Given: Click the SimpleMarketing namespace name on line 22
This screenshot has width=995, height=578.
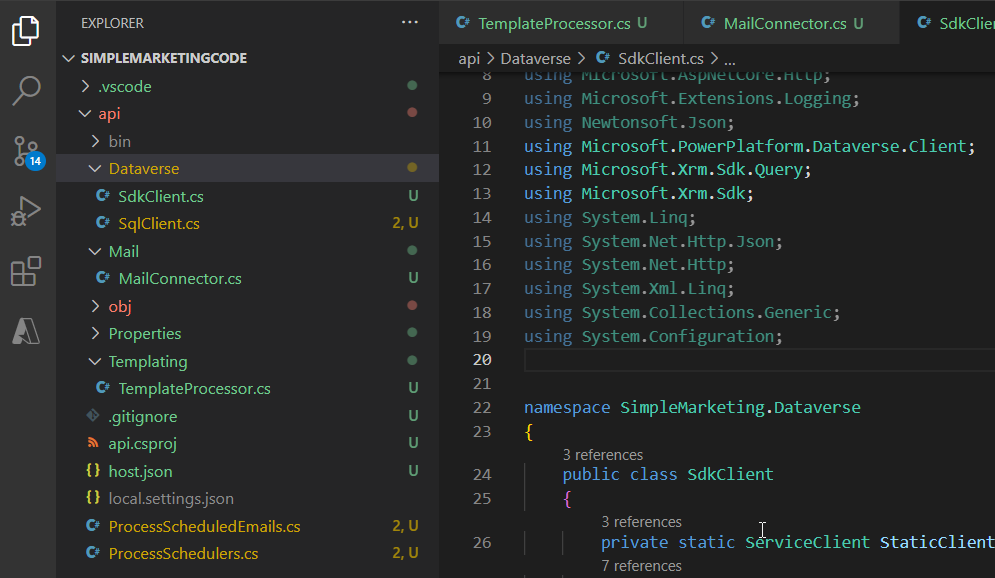Looking at the screenshot, I should coord(692,407).
